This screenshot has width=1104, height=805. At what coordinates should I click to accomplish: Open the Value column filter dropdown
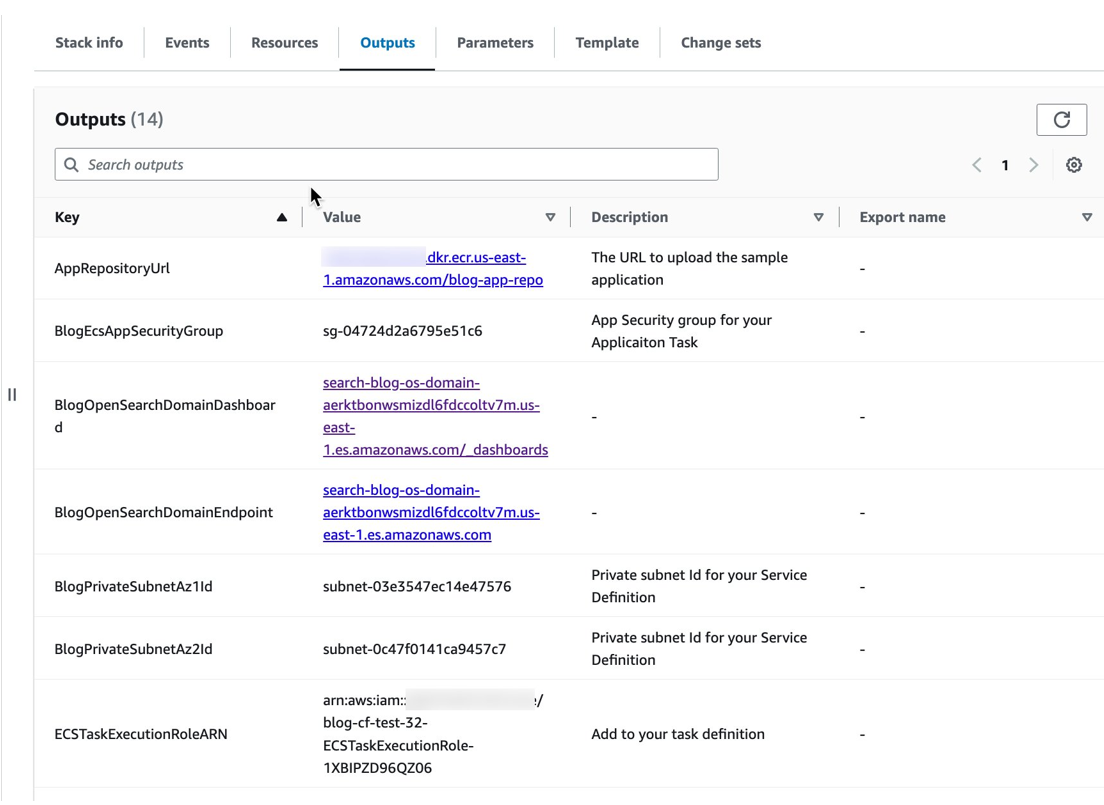[551, 217]
